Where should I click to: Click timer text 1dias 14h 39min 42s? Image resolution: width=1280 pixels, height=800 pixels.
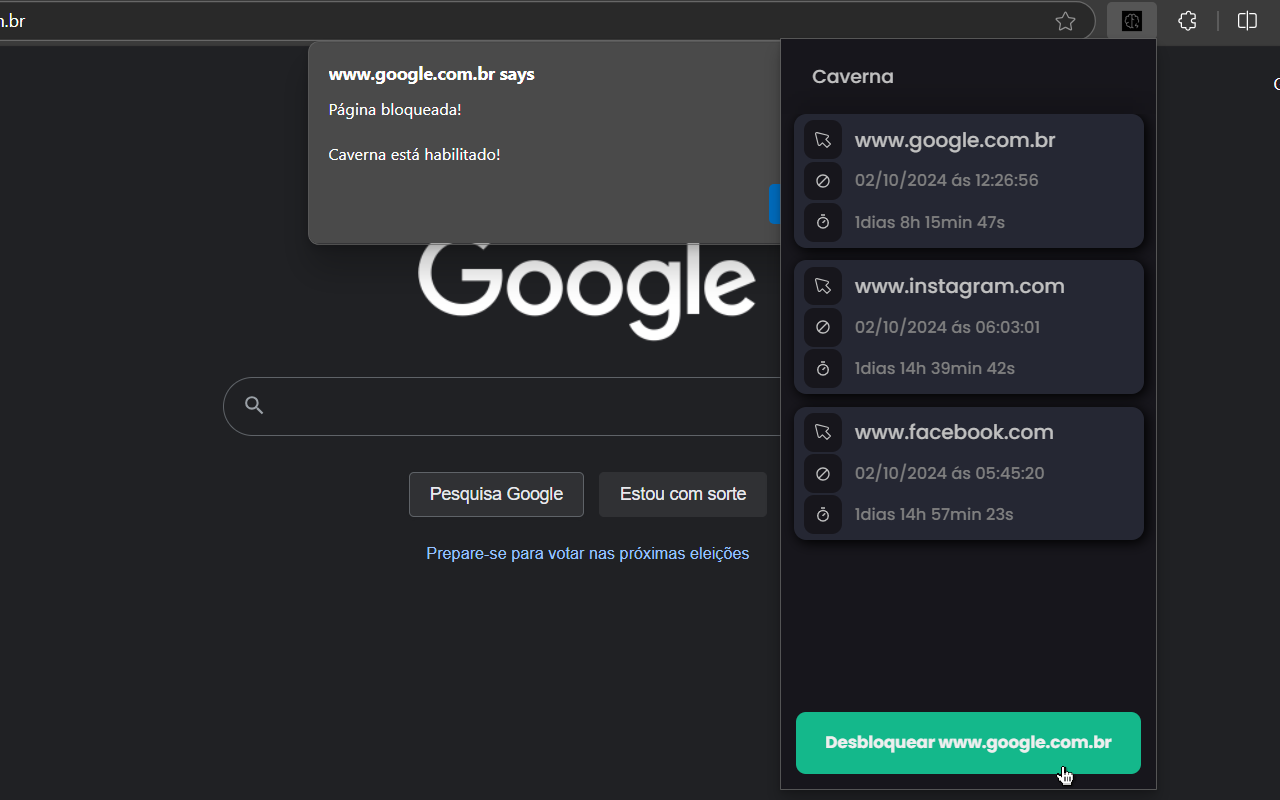pos(934,368)
